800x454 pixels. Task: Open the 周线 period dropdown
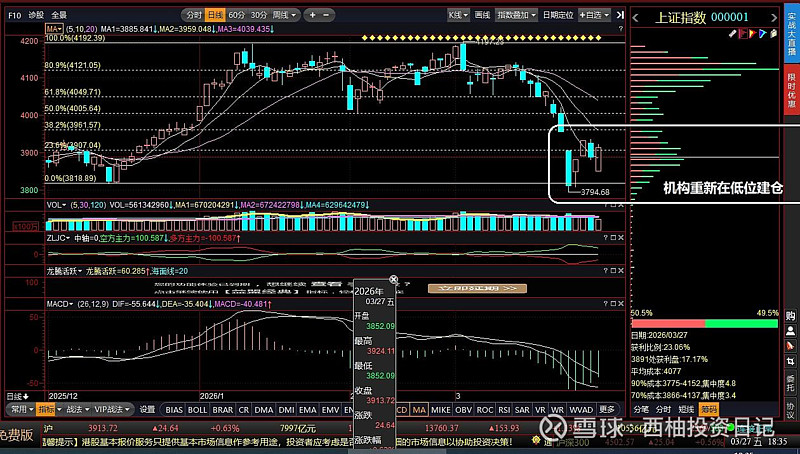pyautogui.click(x=285, y=15)
